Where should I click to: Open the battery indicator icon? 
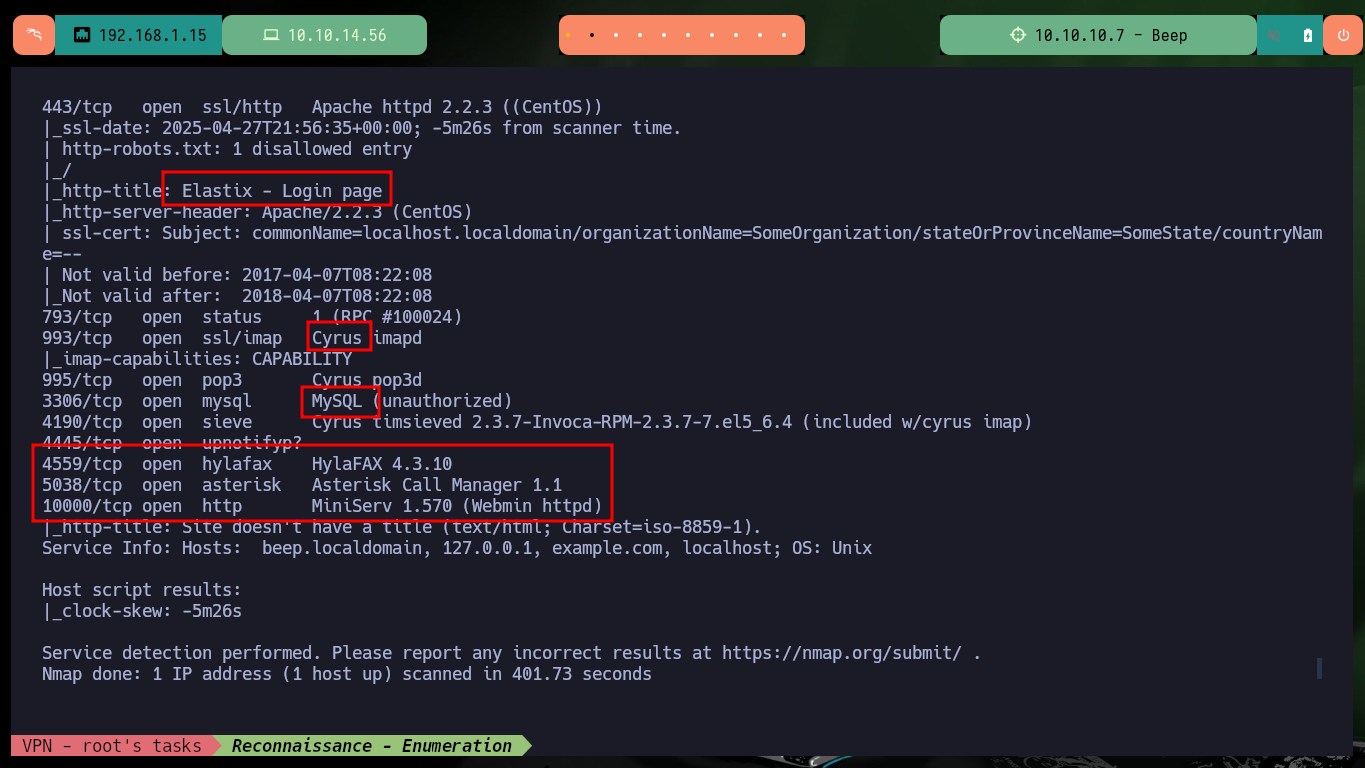[1307, 35]
